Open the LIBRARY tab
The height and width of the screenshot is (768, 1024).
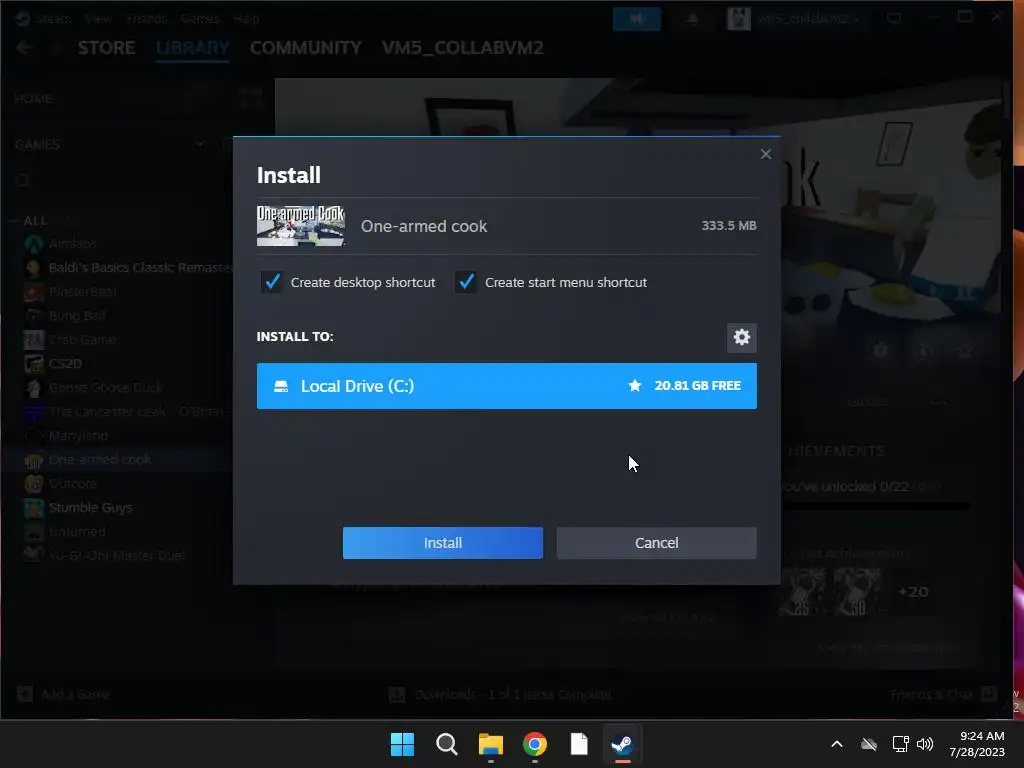pos(193,48)
